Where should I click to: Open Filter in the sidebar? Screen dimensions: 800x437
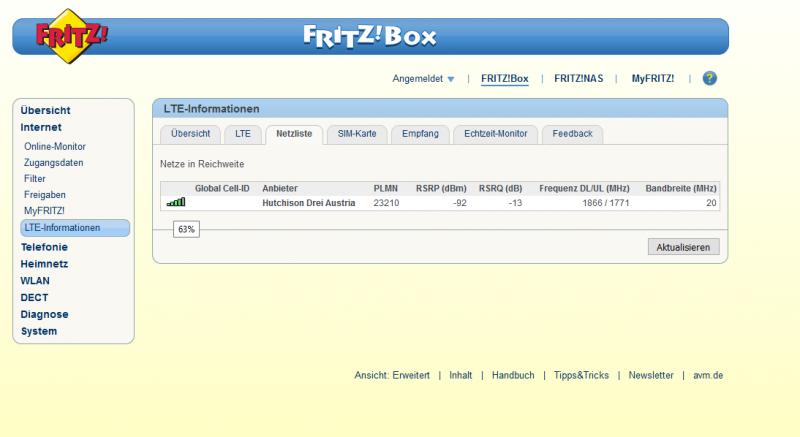pos(35,178)
